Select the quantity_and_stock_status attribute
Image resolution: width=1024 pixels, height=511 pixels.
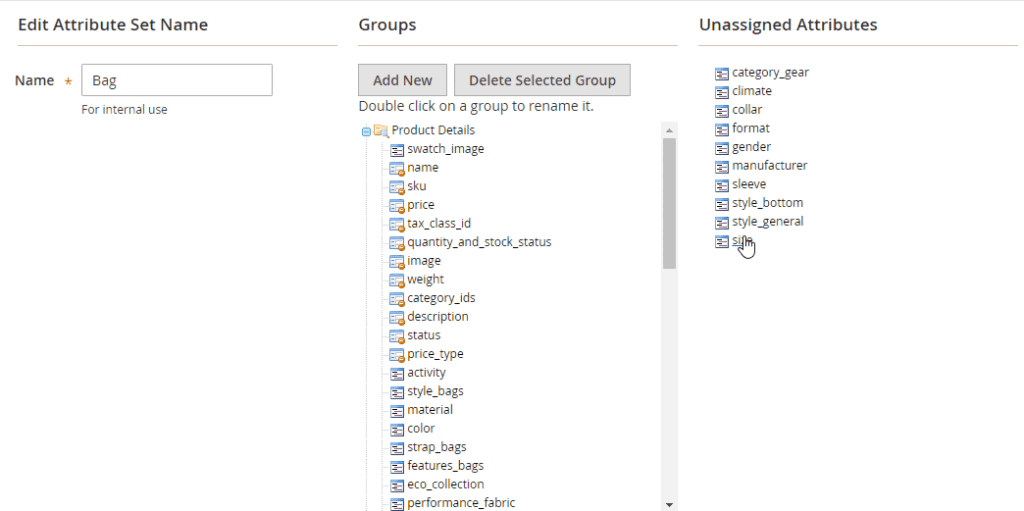pyautogui.click(x=479, y=242)
